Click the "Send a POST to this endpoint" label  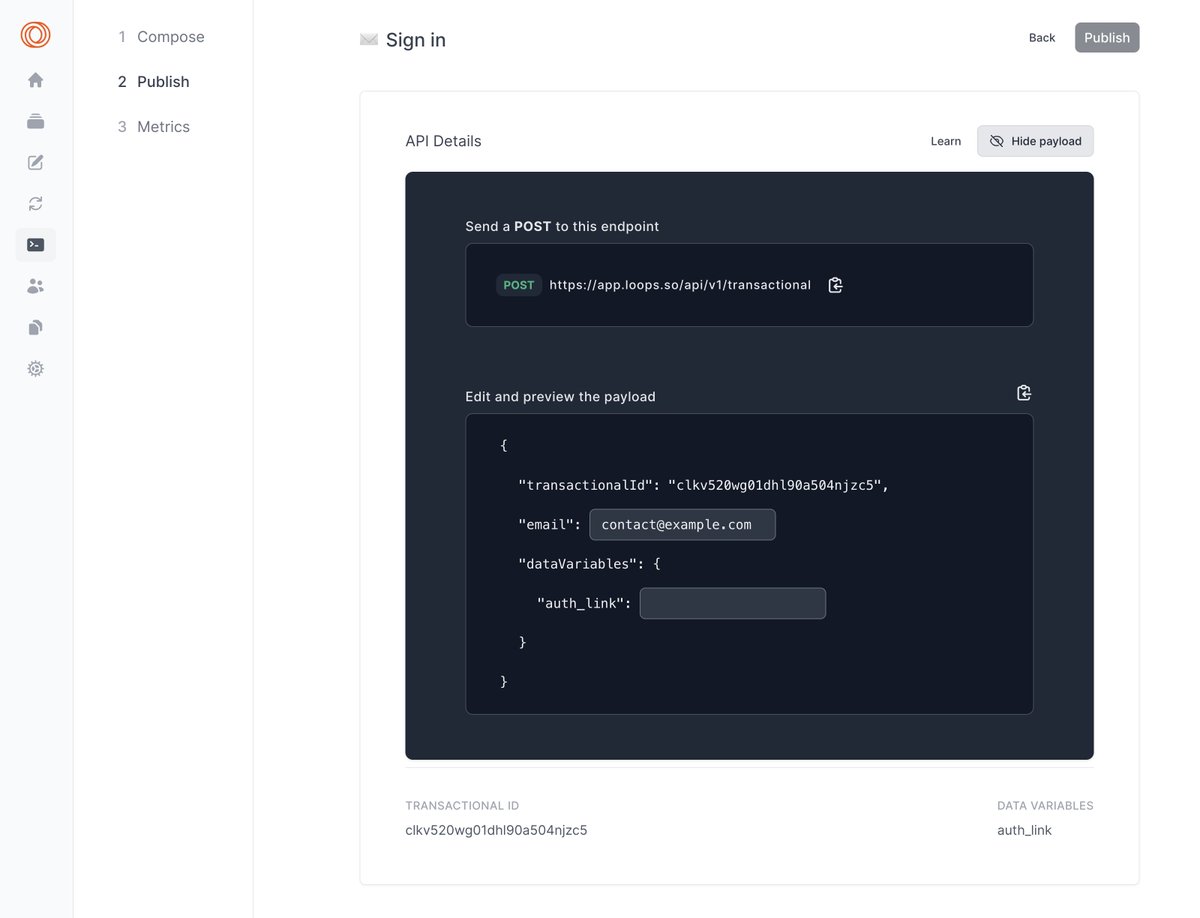click(562, 227)
